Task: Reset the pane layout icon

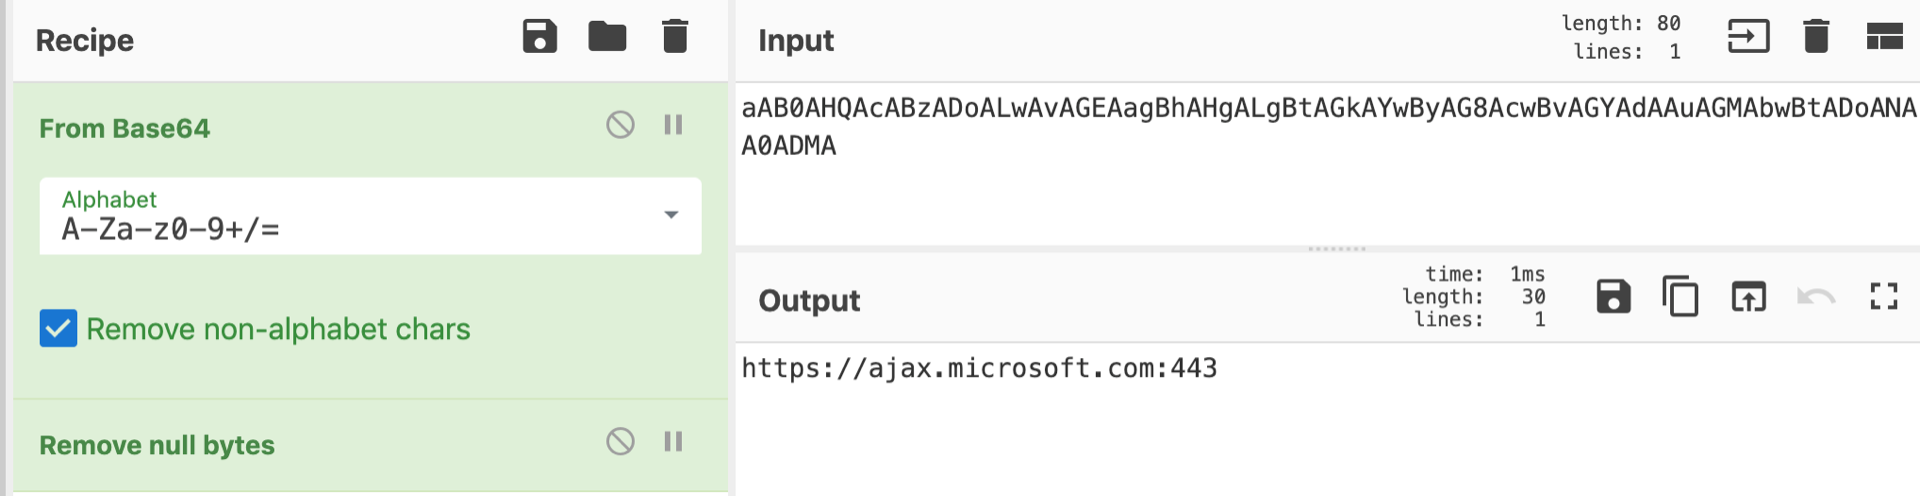Action: tap(1884, 37)
